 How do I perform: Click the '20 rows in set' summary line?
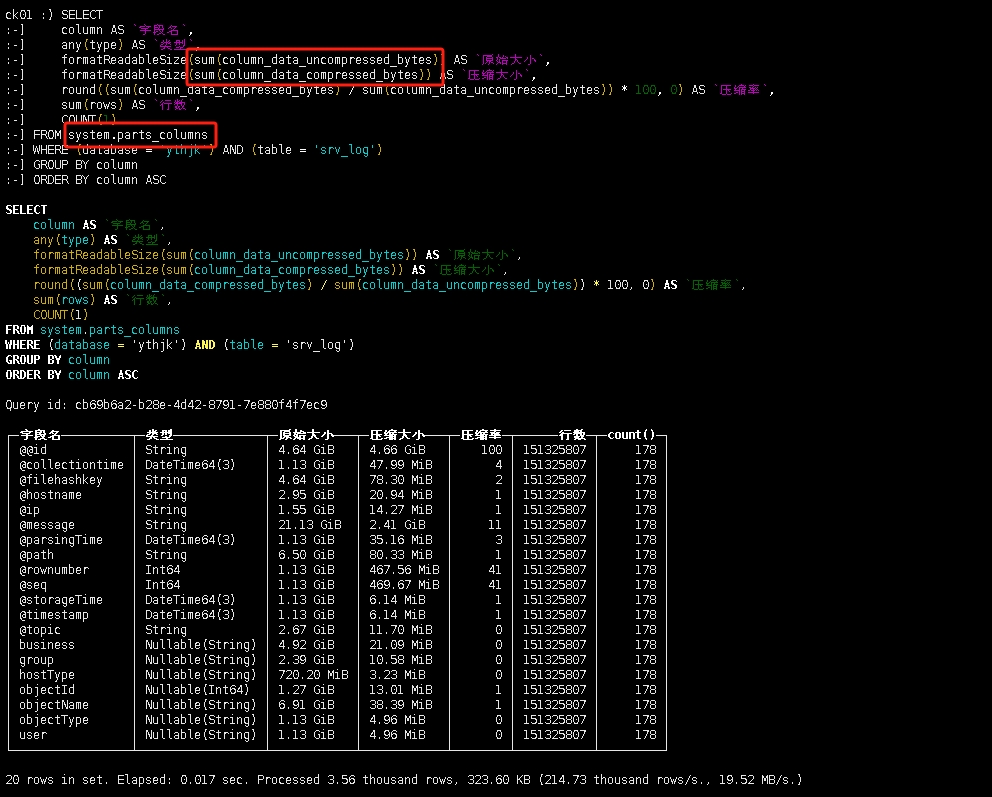coord(404,780)
